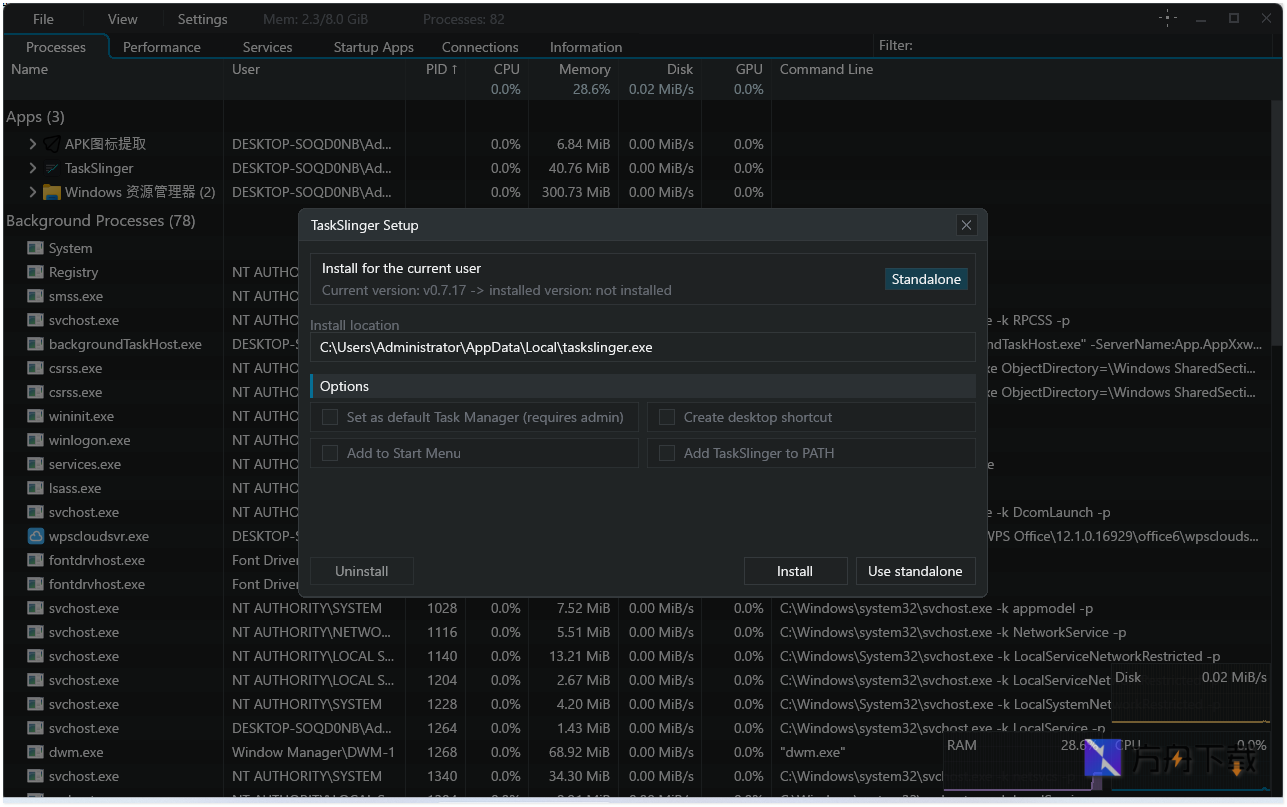Tick the Create desktop shortcut checkbox
This screenshot has width=1287, height=807.
click(667, 417)
